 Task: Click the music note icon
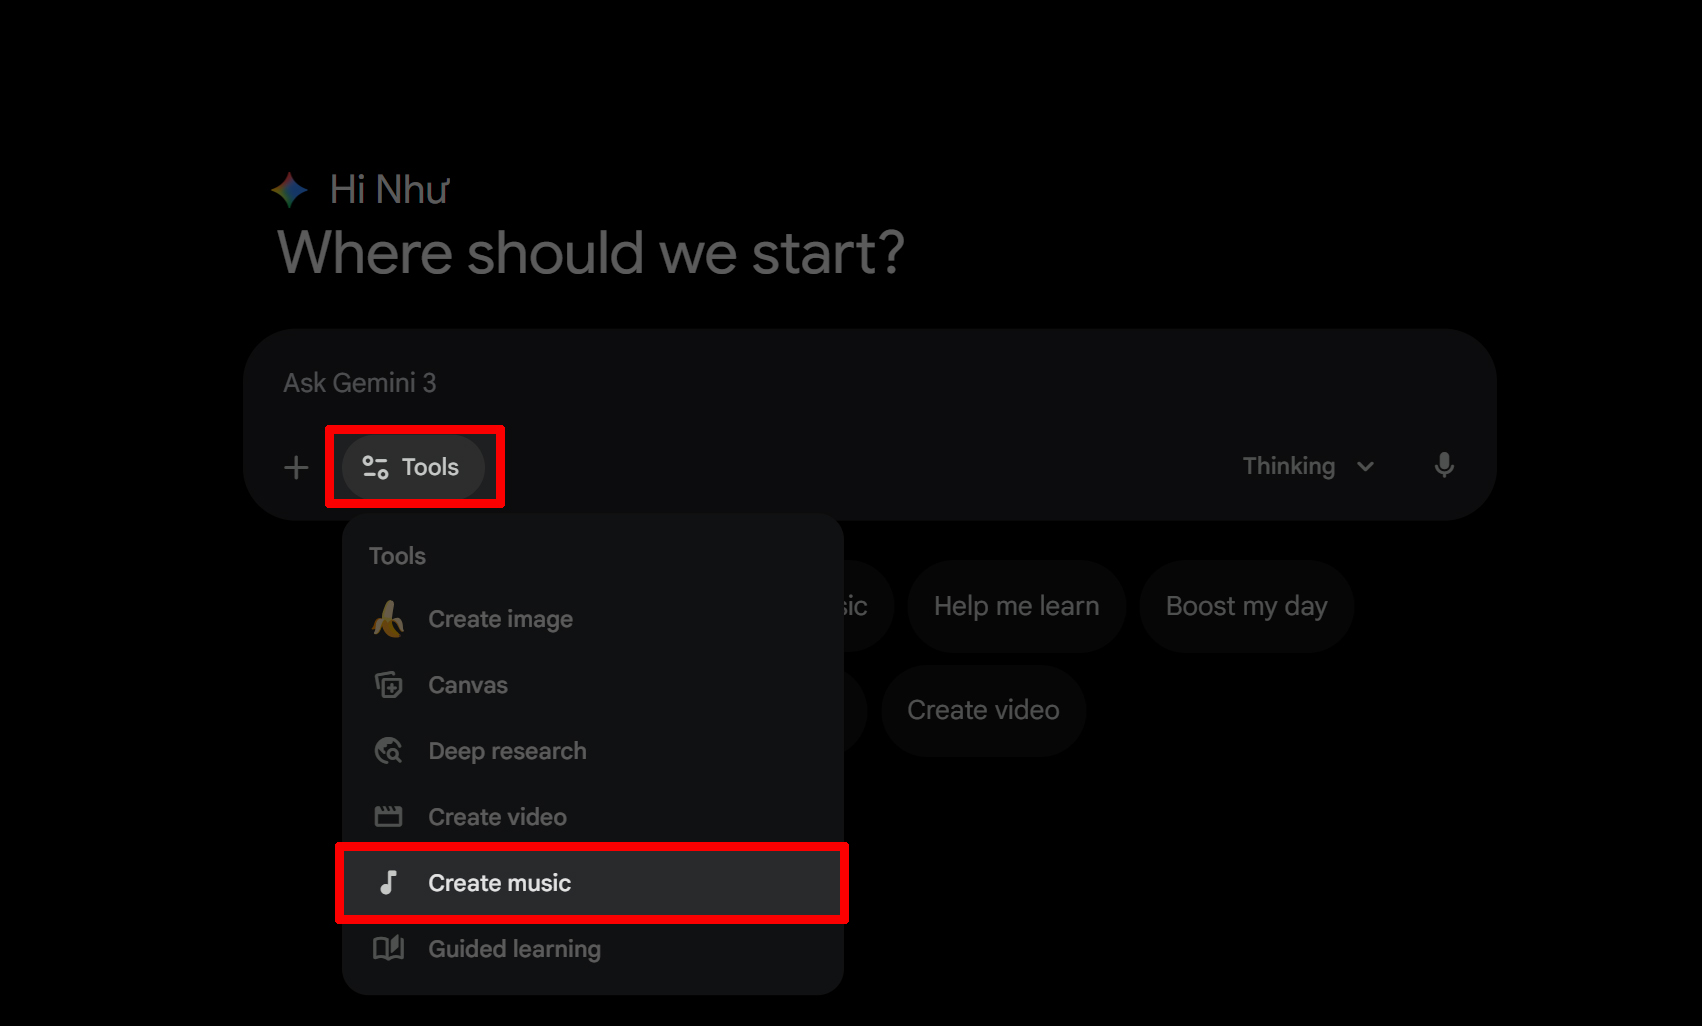point(388,883)
